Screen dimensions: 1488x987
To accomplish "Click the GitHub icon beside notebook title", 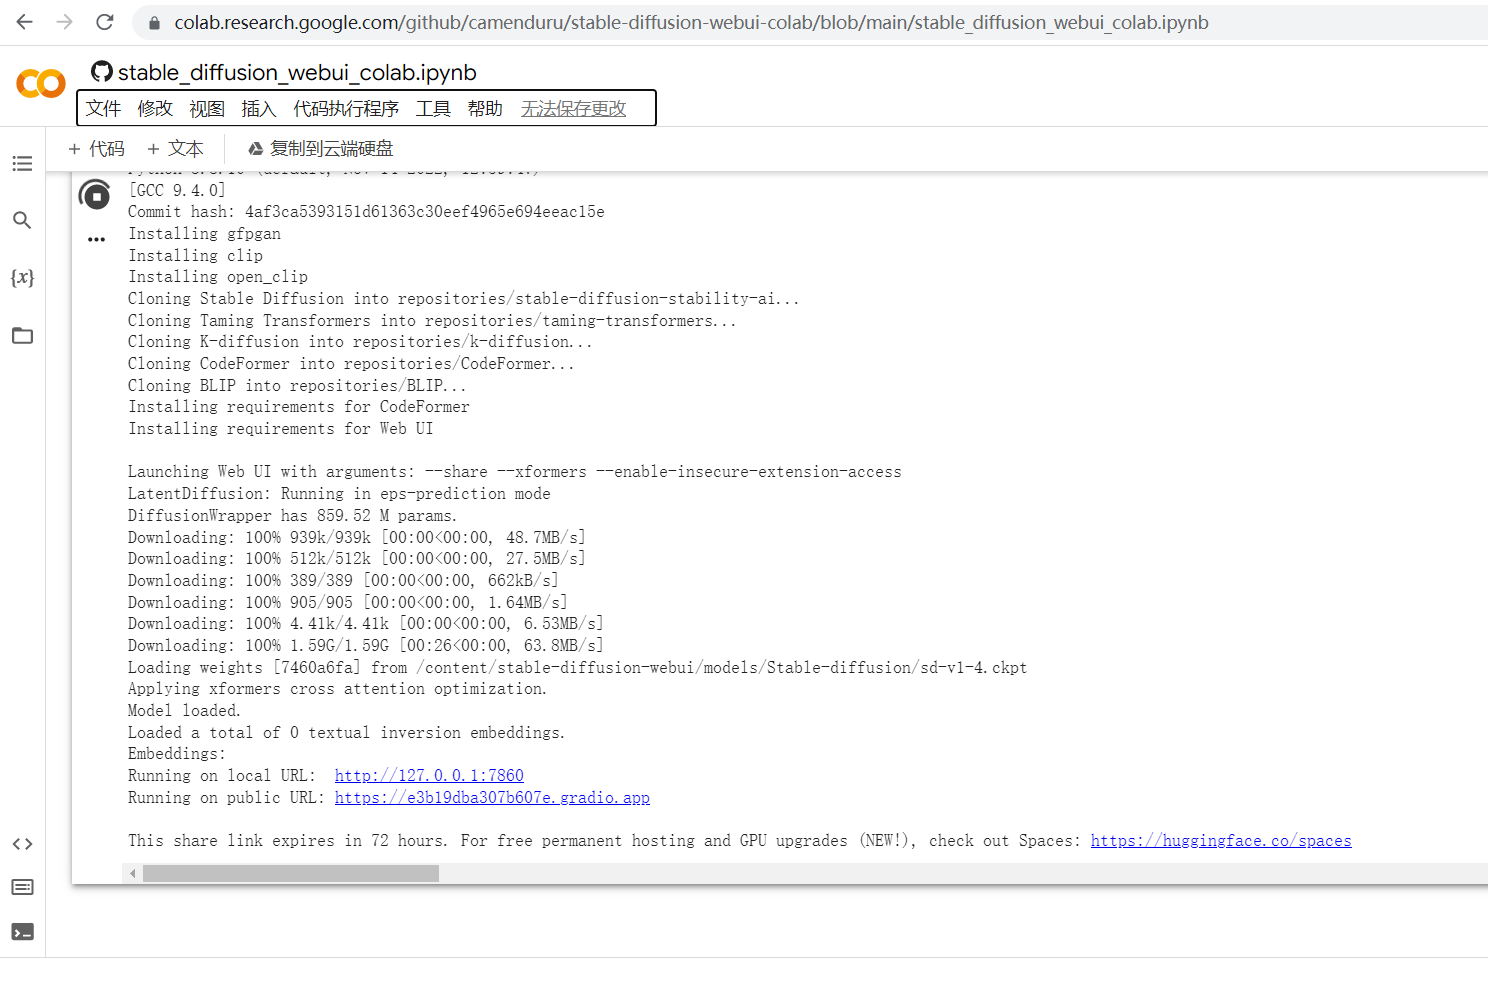I will (102, 71).
